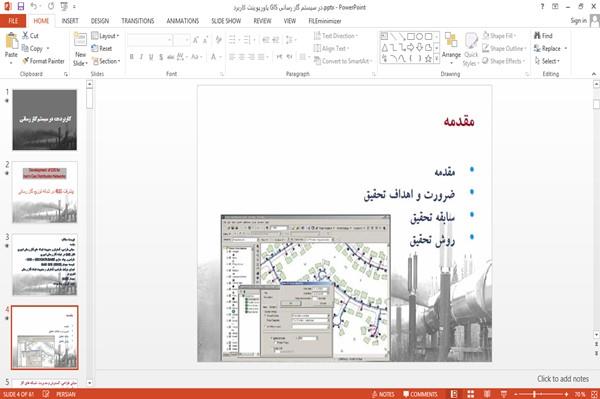The width and height of the screenshot is (600, 399).
Task: Open the ANIMATIONS tab
Action: (183, 21)
